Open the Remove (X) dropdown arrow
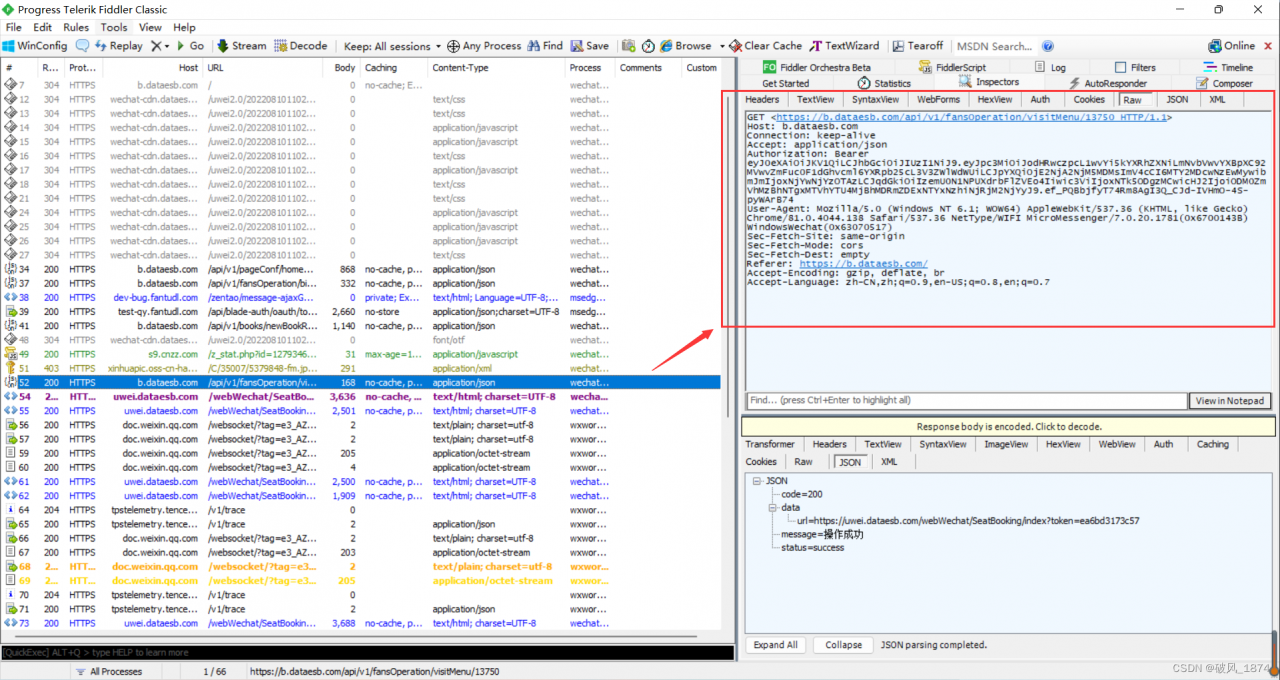The height and width of the screenshot is (680, 1280). [x=166, y=46]
